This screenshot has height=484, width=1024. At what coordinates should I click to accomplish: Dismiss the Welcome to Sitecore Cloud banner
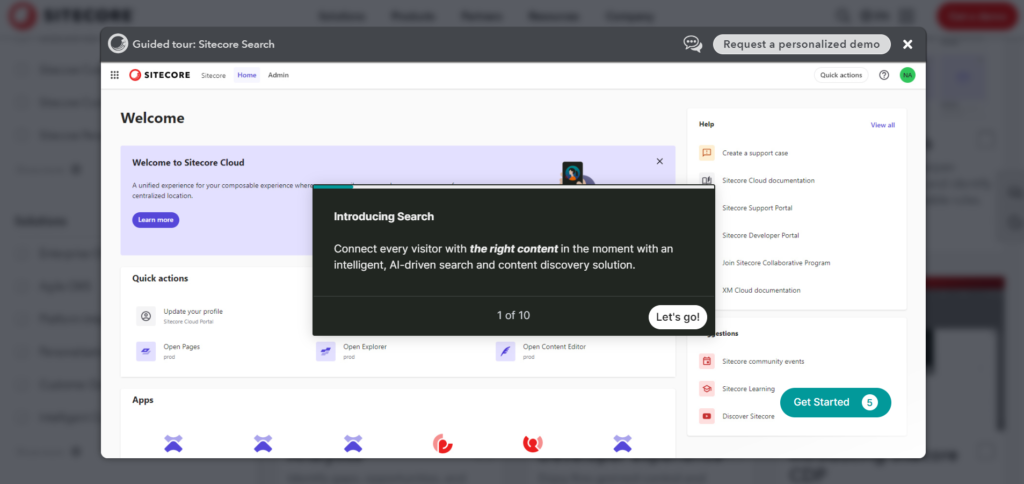(x=660, y=161)
